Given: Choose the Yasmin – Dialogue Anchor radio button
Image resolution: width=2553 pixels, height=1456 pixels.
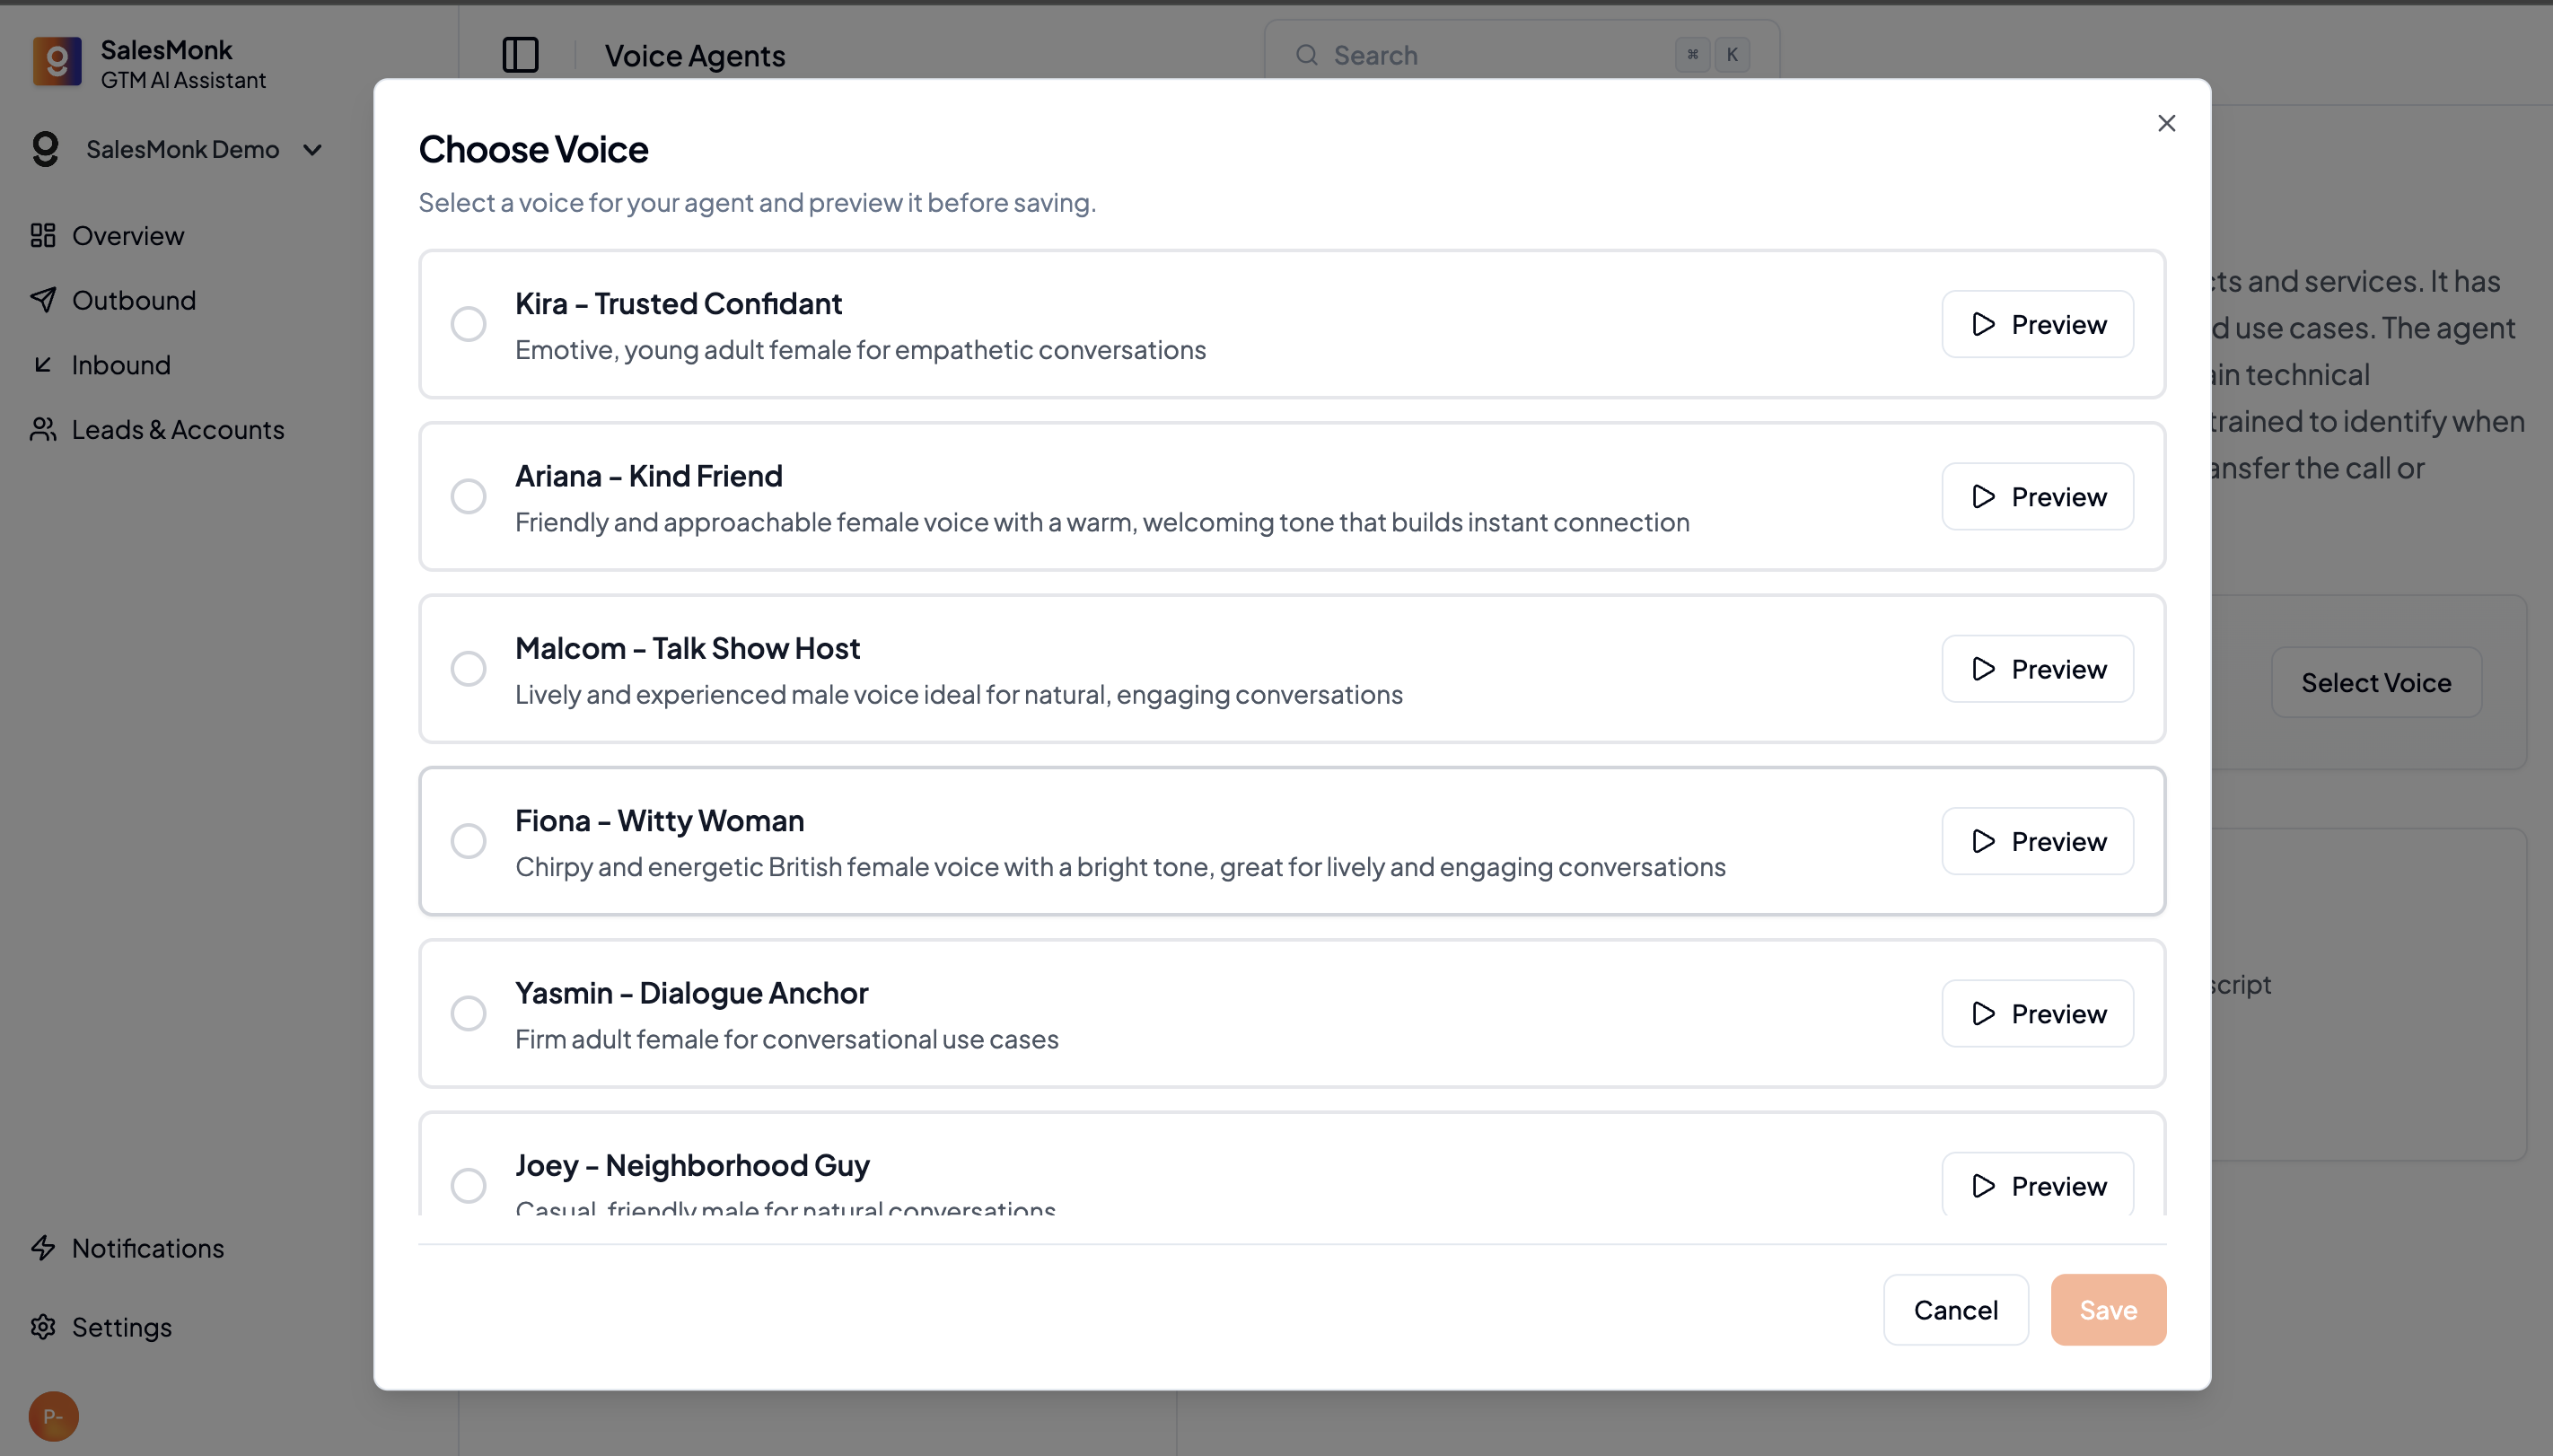Looking at the screenshot, I should pos(468,1013).
